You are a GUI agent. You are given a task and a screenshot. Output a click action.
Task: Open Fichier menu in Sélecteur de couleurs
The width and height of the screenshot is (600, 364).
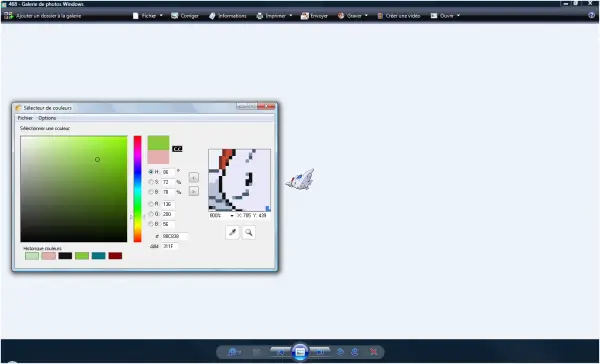coord(25,118)
